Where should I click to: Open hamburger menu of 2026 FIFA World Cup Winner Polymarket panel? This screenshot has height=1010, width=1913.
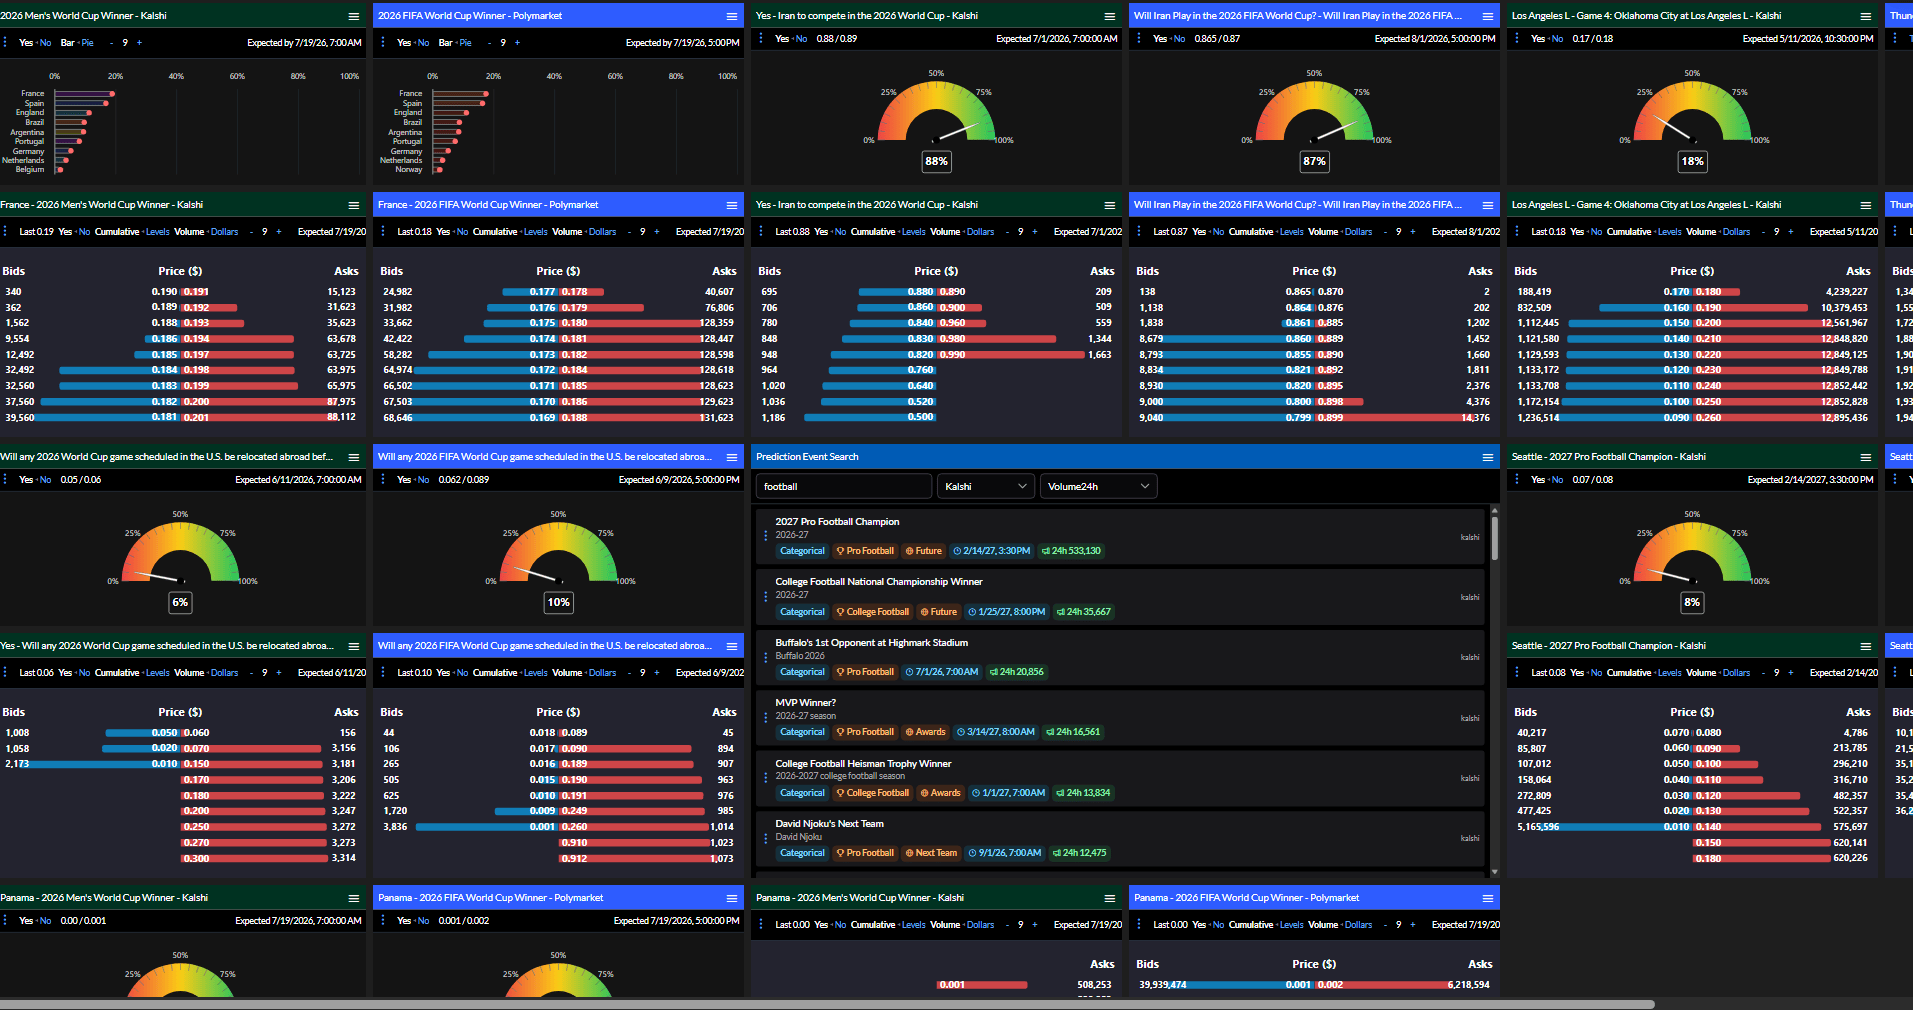click(732, 16)
